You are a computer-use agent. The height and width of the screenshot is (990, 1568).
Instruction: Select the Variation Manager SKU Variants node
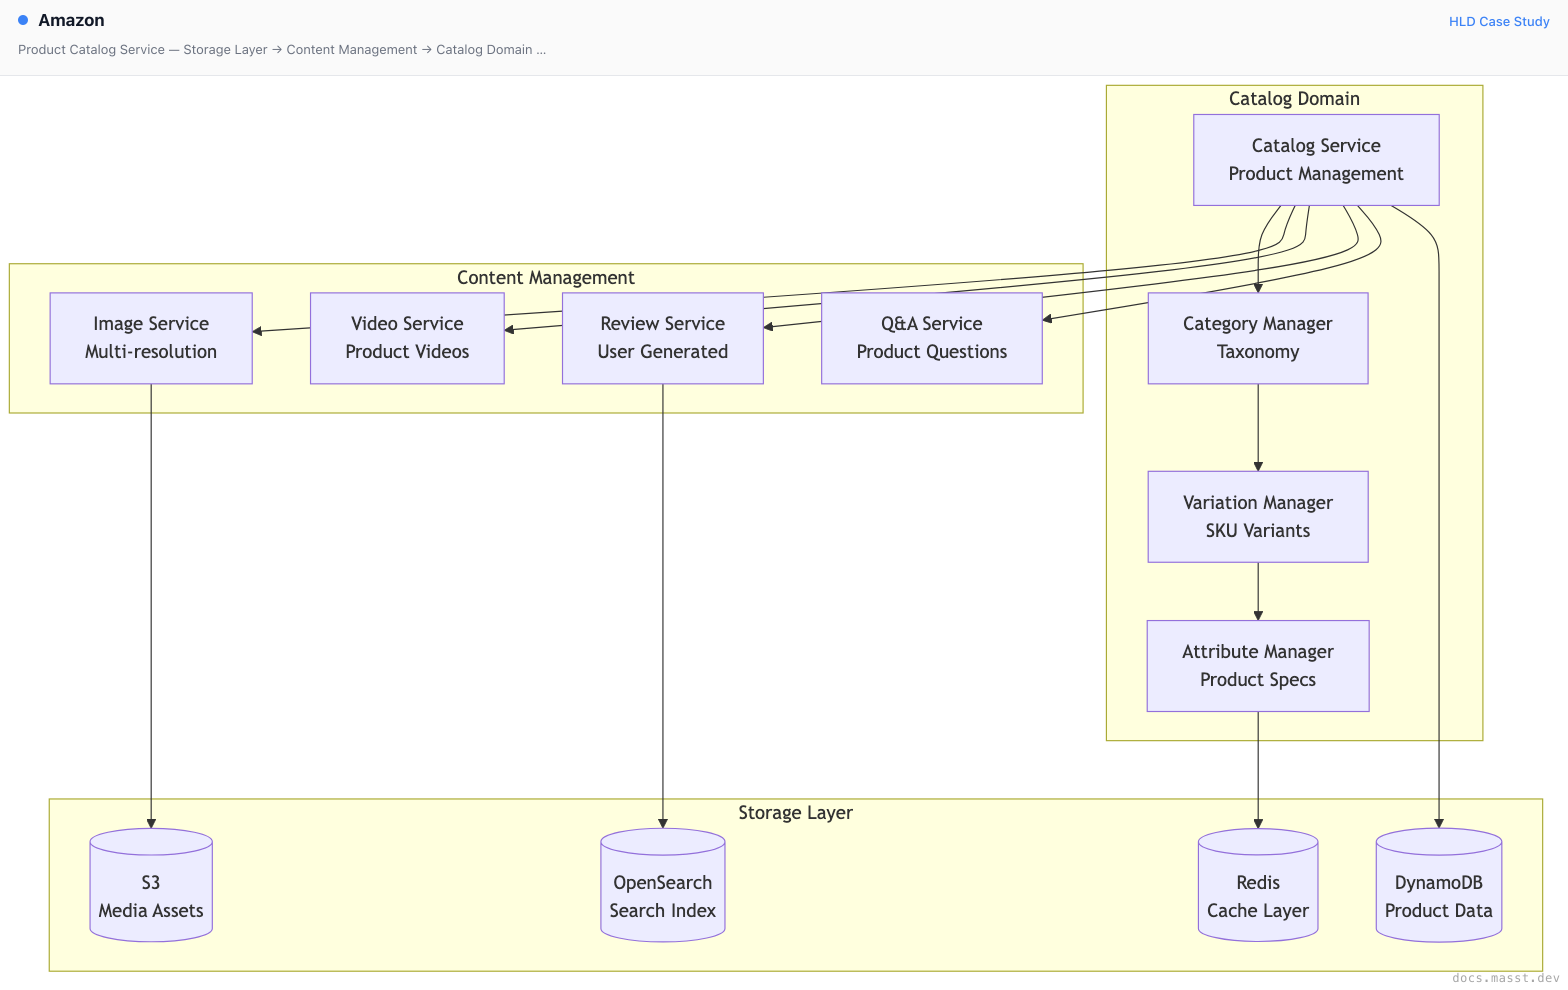[1258, 517]
